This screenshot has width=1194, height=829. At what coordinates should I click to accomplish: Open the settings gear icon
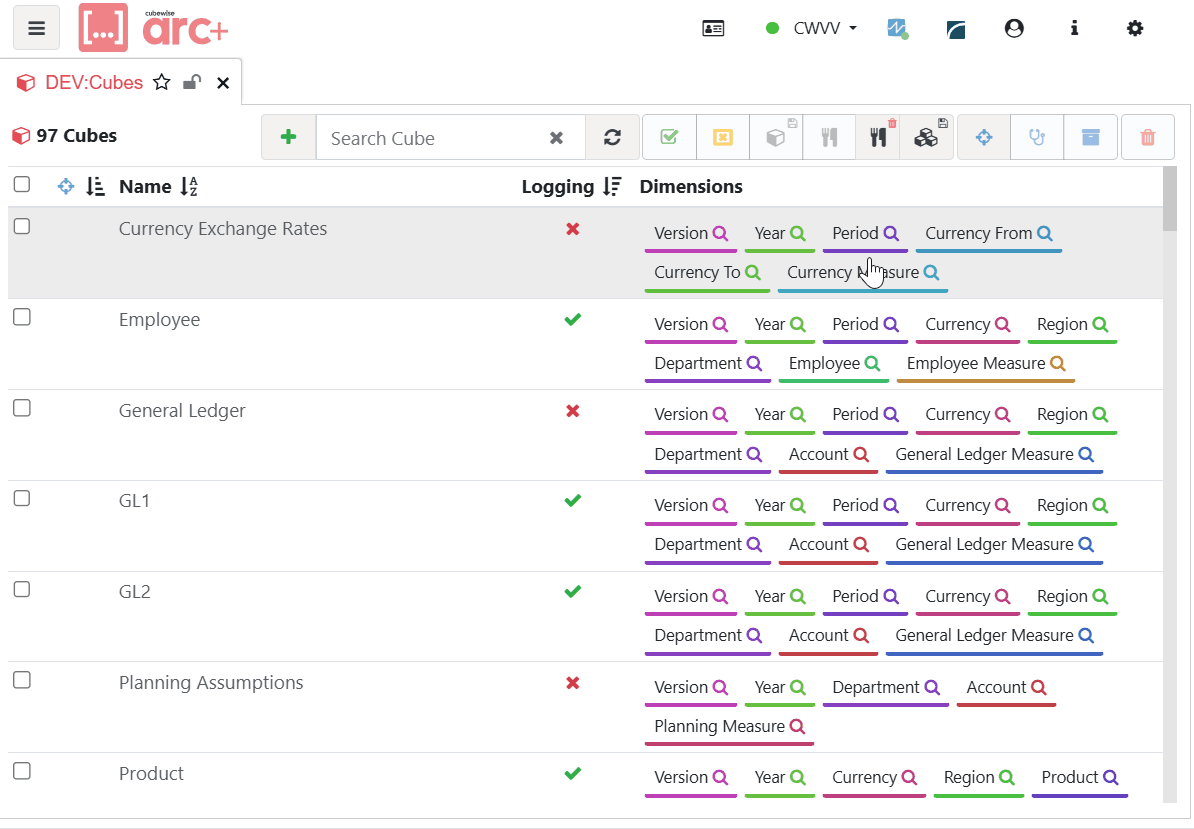(1134, 29)
